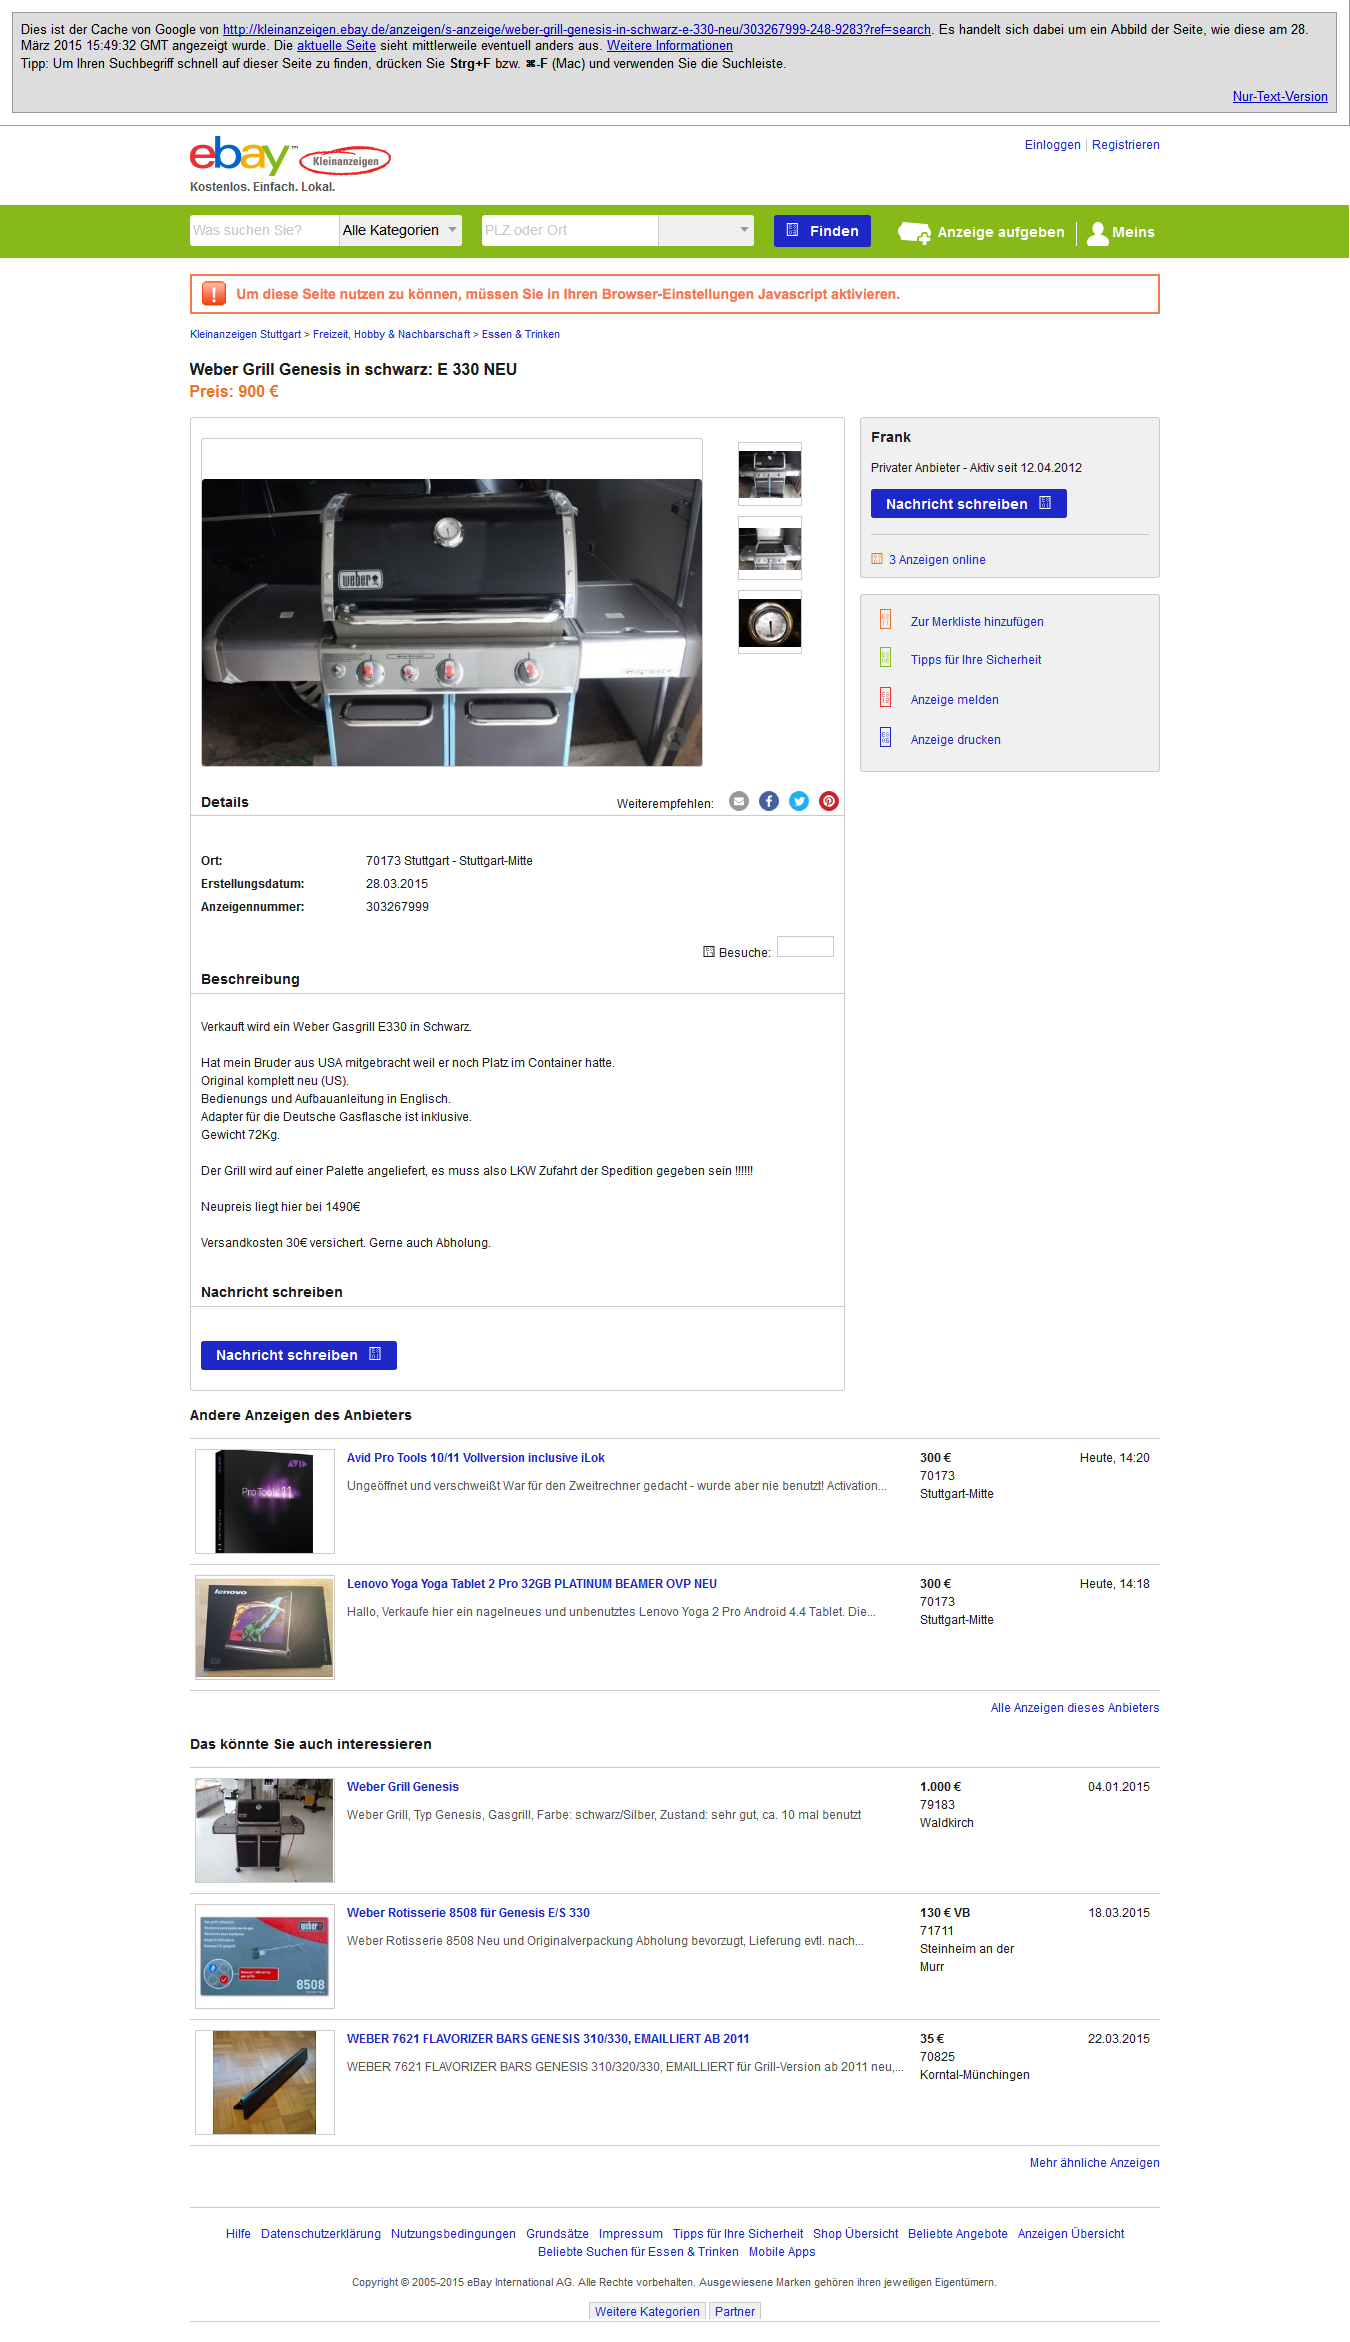The width and height of the screenshot is (1350, 2342).
Task: Click the PLZ oder Ort field
Action: click(570, 230)
